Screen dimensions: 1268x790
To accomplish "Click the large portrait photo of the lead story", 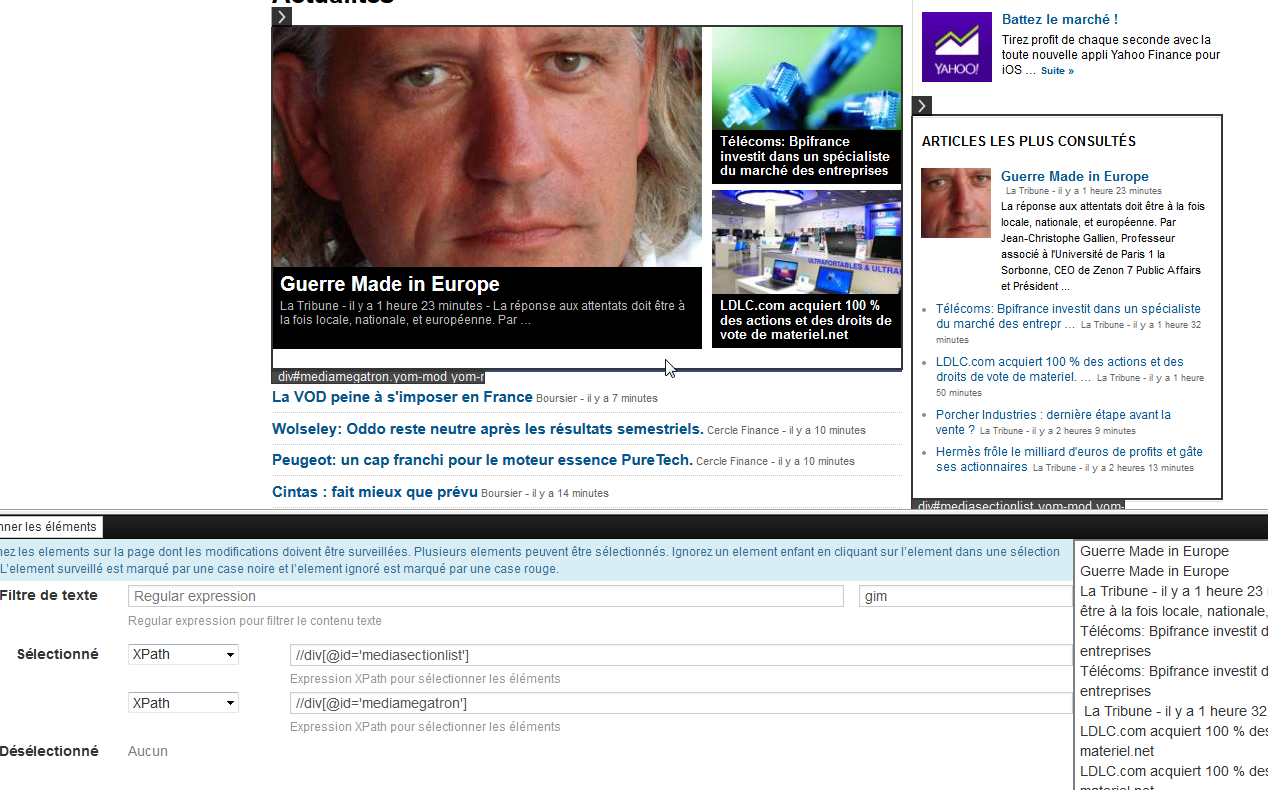I will point(487,147).
